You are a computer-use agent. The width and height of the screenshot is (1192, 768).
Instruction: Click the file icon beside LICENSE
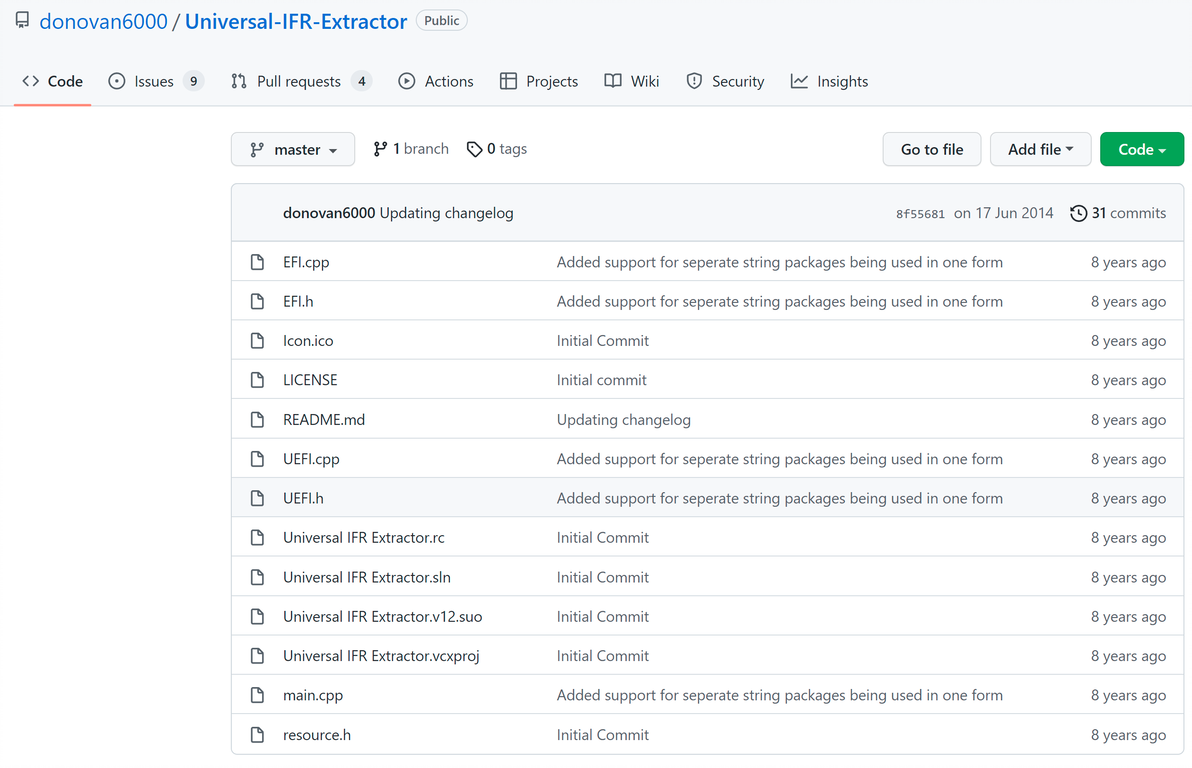(257, 380)
